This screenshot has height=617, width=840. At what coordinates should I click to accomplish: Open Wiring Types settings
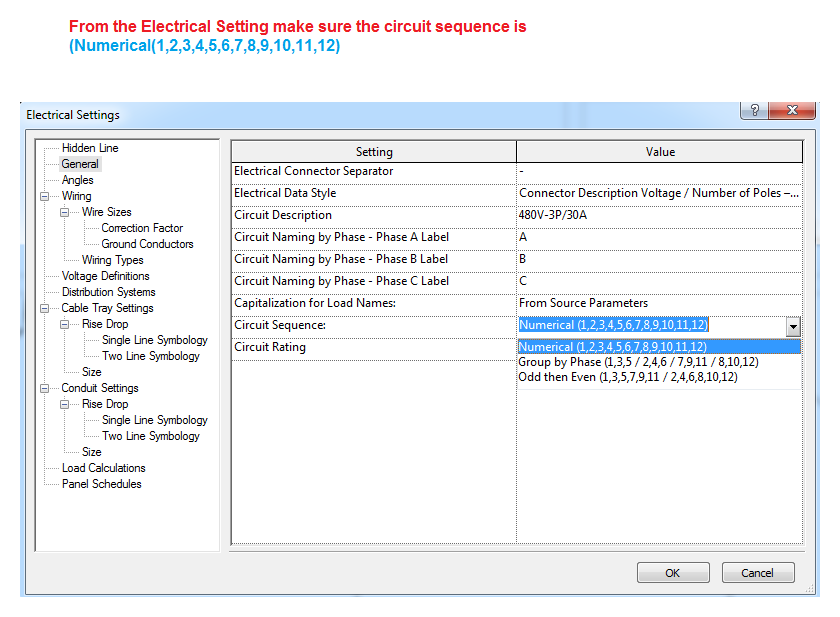click(112, 260)
